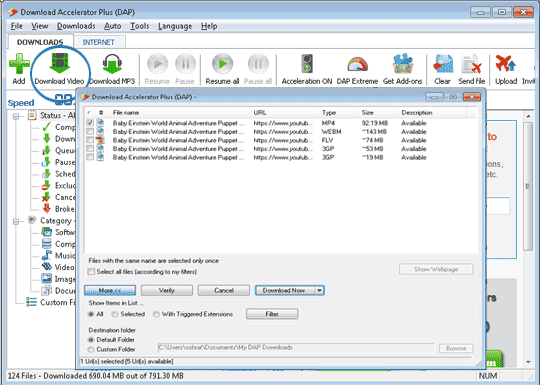Collapse the Status tree node
Viewport: 540px width, 385px height.
(16, 116)
